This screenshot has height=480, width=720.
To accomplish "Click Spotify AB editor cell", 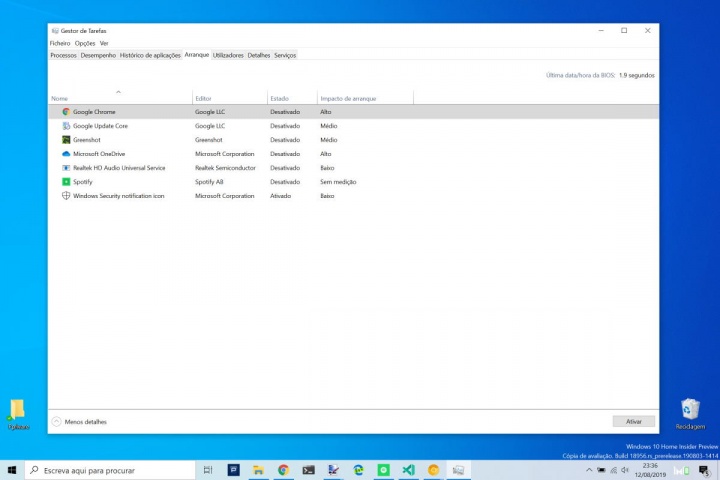I will pyautogui.click(x=209, y=182).
